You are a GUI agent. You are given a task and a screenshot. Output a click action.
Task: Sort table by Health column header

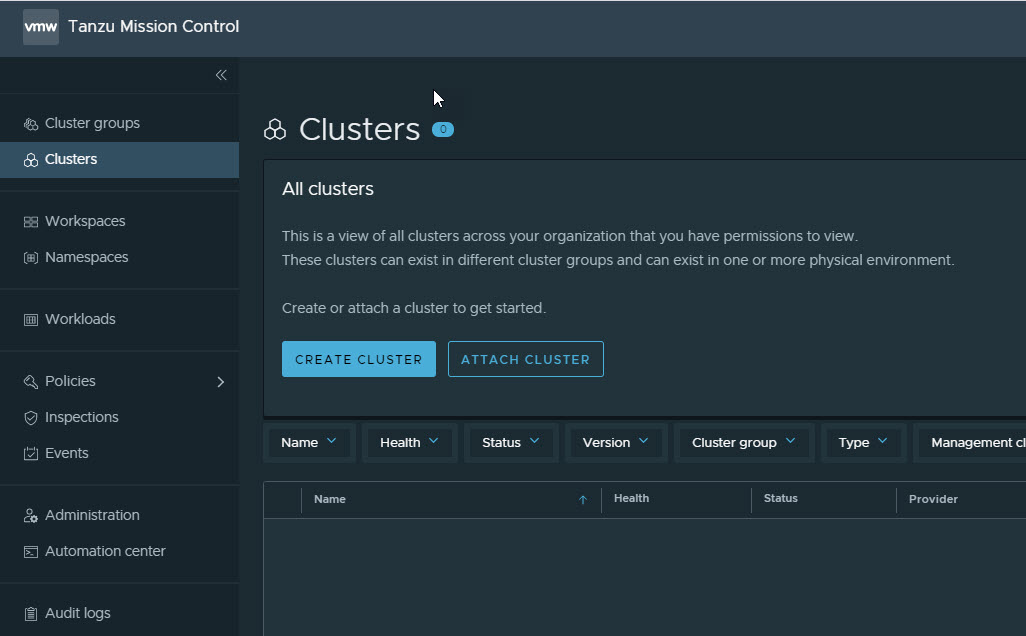pyautogui.click(x=631, y=499)
